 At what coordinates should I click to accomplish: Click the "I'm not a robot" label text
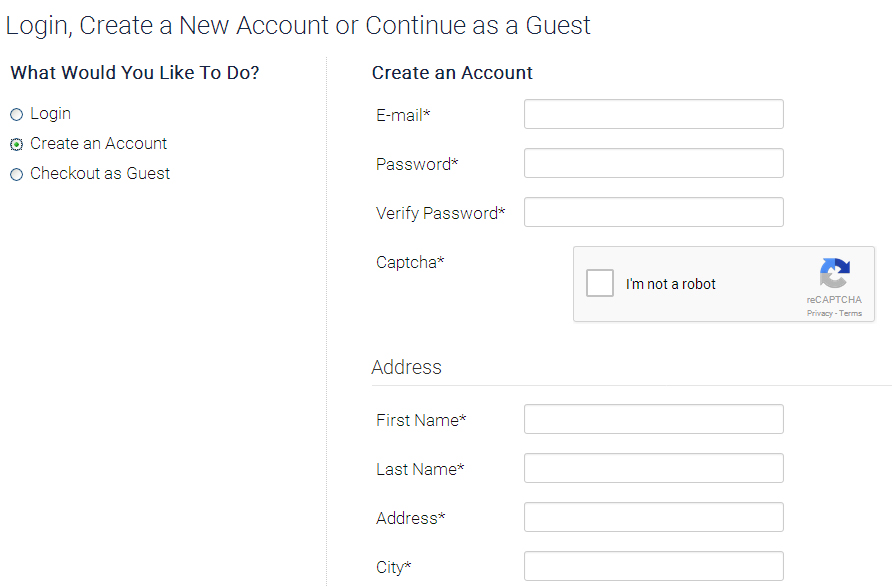671,284
